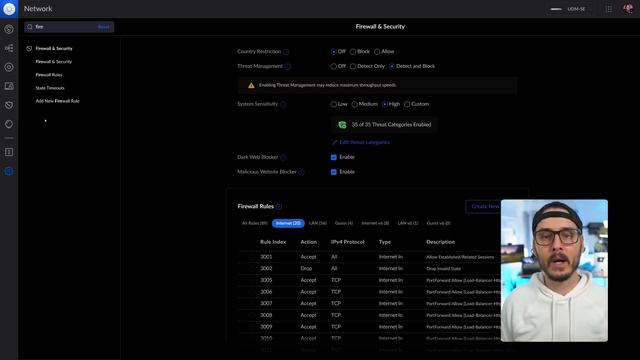The height and width of the screenshot is (360, 640).
Task: Click pencil icon beside Edit threat categories
Action: [335, 142]
